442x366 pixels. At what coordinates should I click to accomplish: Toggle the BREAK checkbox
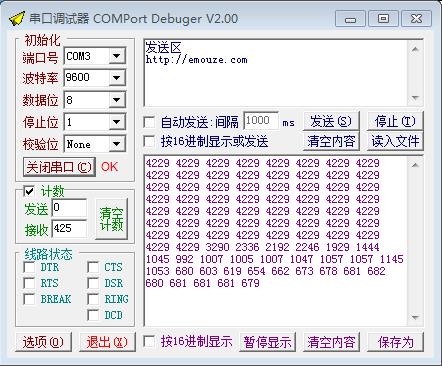(29, 299)
